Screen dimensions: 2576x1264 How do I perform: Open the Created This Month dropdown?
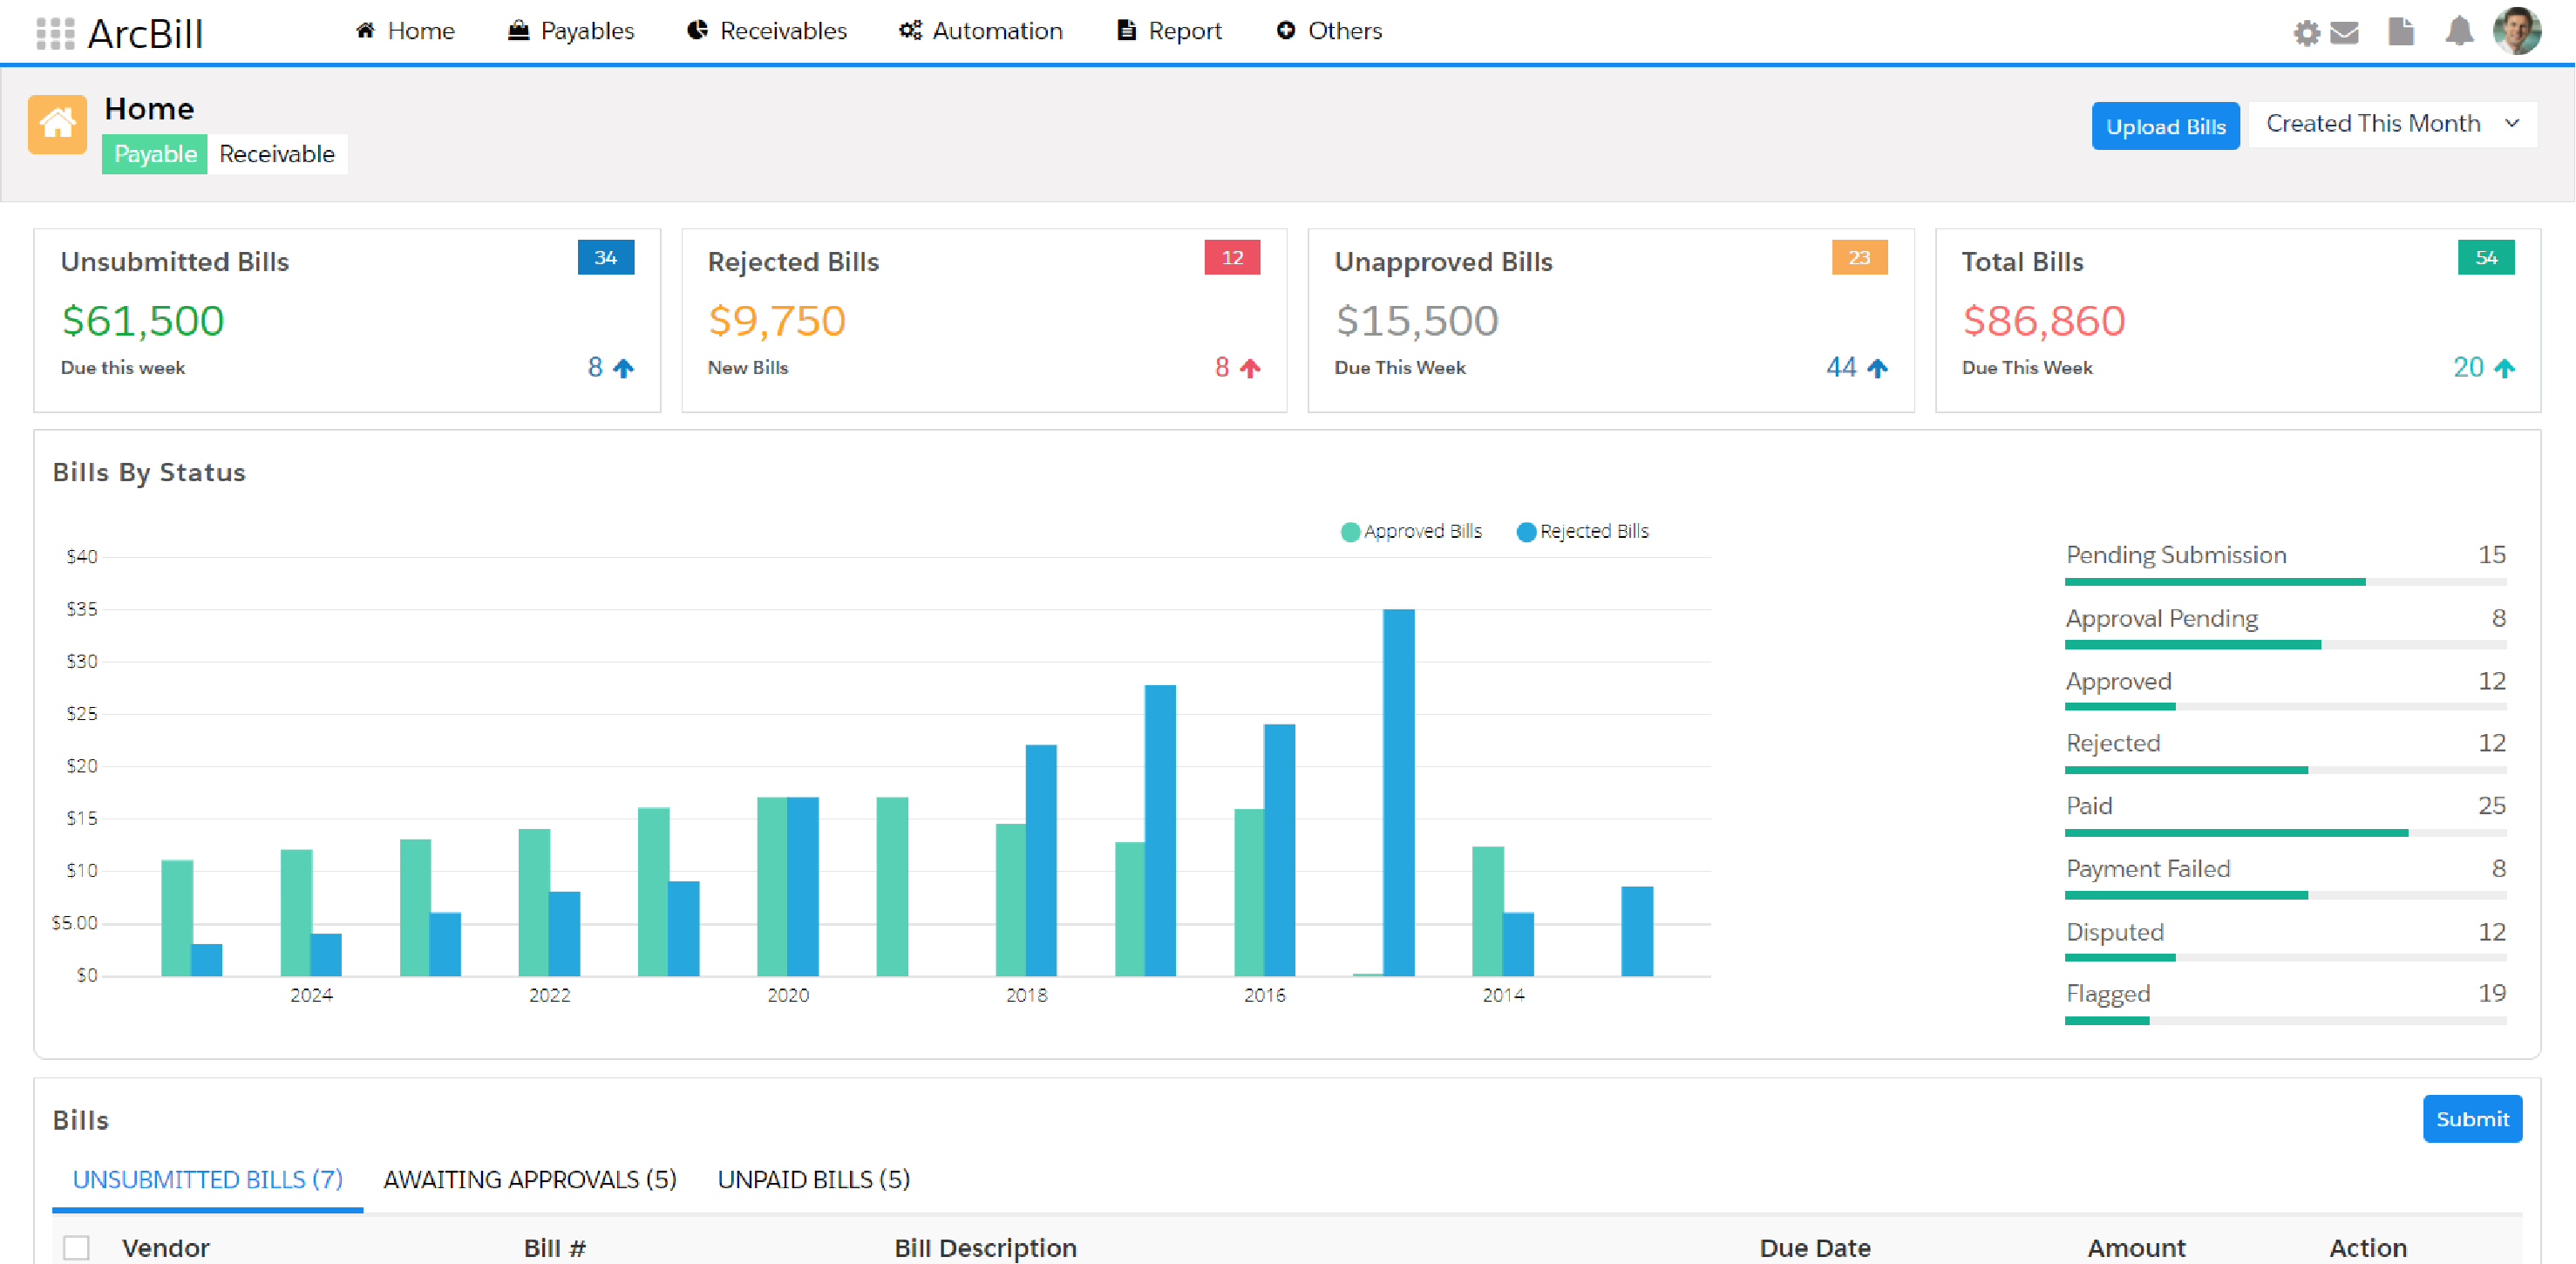point(2392,123)
